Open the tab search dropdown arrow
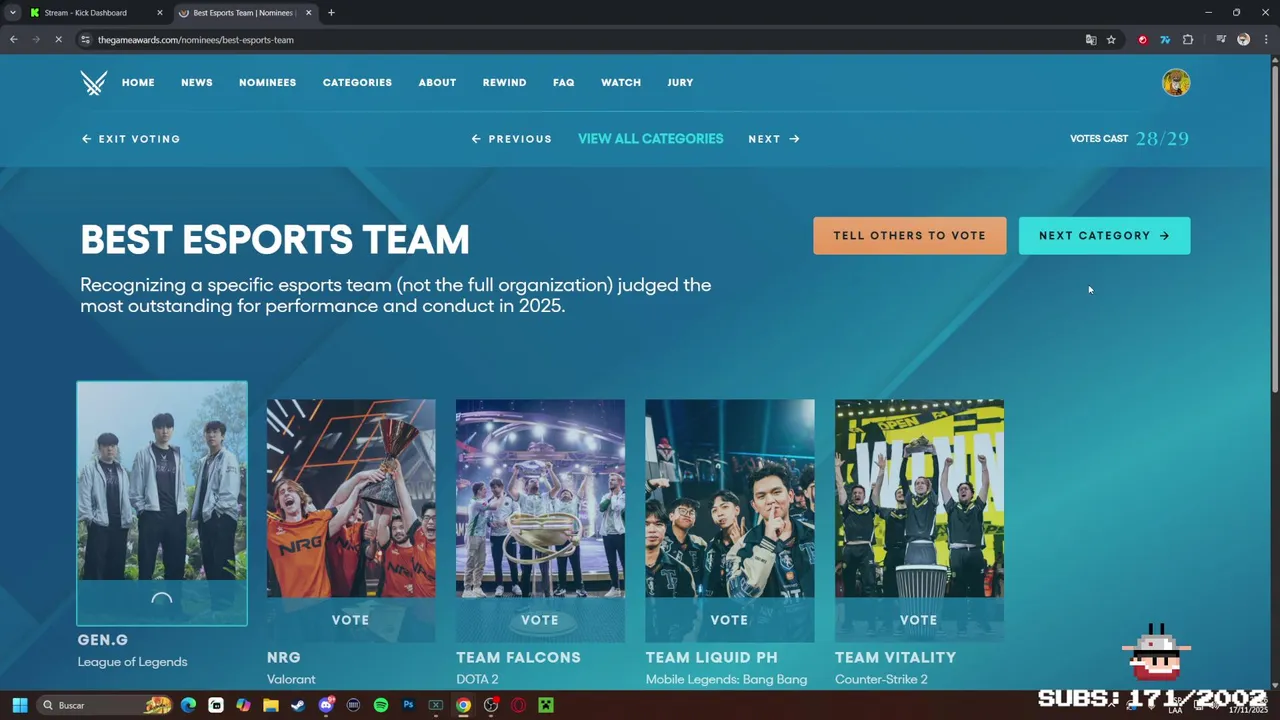This screenshot has height=720, width=1280. 13,13
